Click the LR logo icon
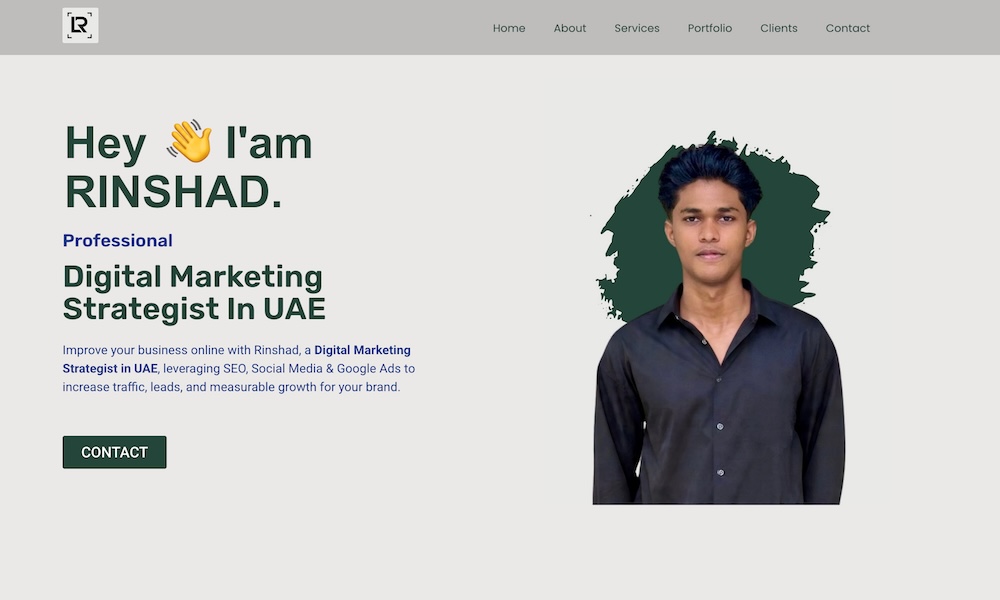This screenshot has height=600, width=1000. [x=80, y=26]
